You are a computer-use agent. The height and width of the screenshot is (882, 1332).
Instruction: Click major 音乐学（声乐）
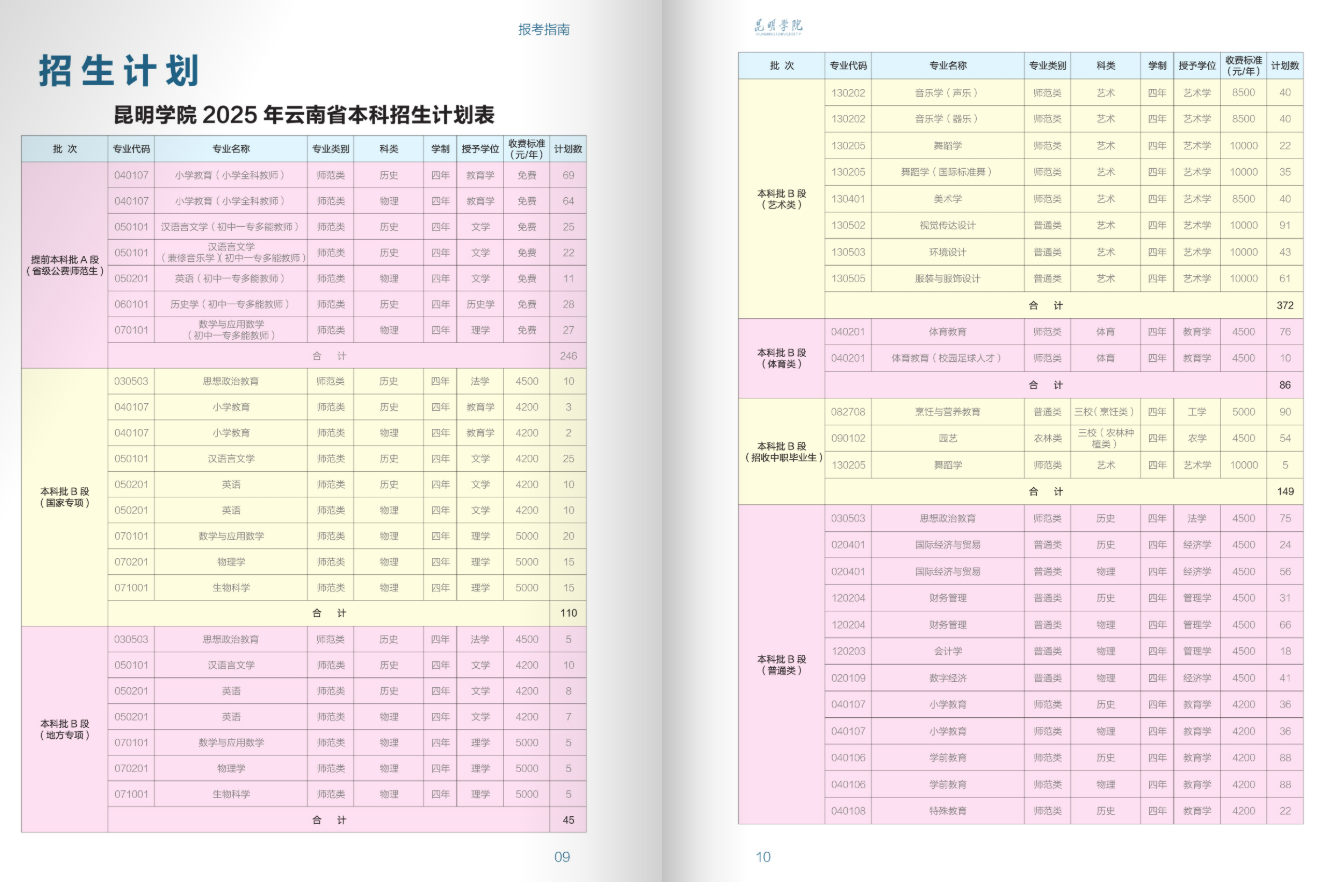(947, 92)
